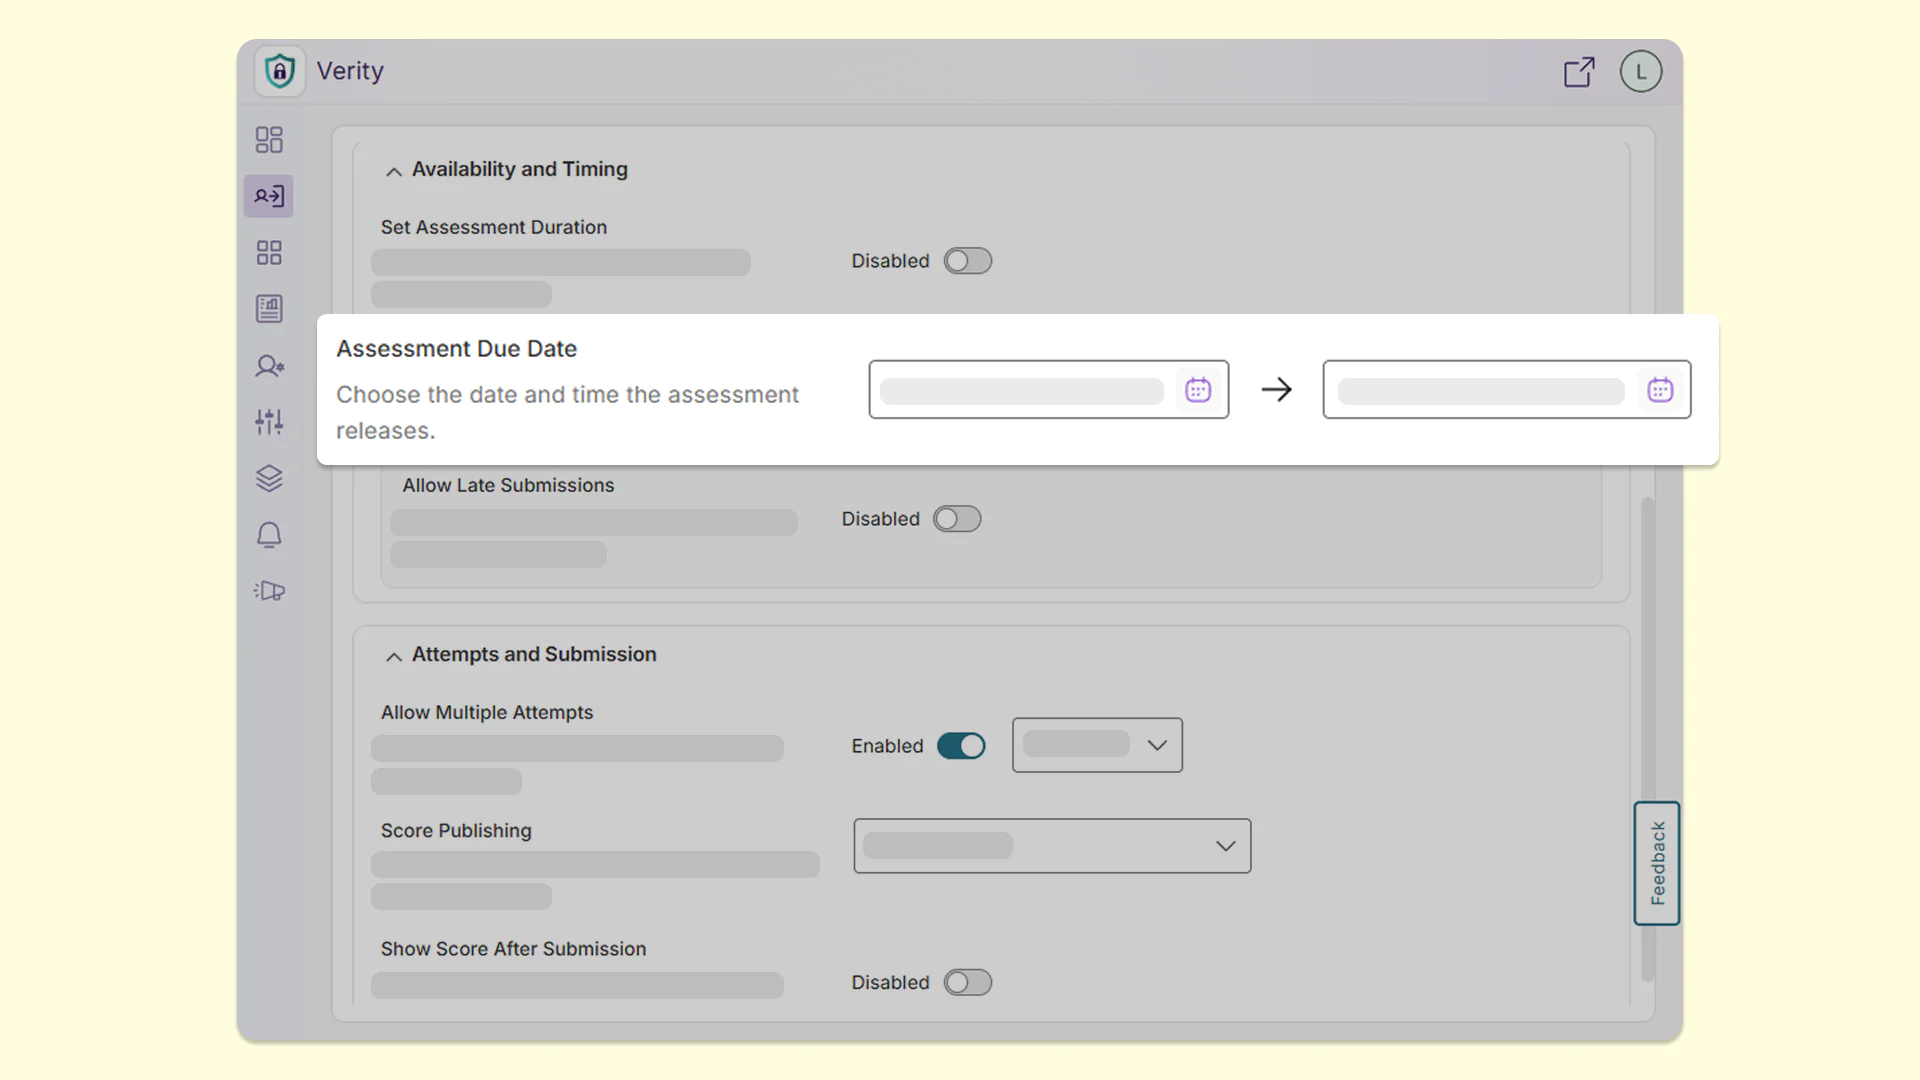Click the Feedback side tab
Image resolution: width=1920 pixels, height=1080 pixels.
click(x=1657, y=863)
